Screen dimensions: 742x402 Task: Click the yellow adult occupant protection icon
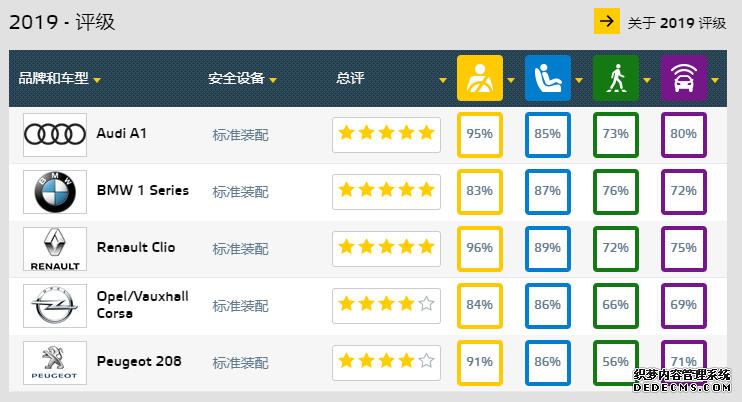[x=479, y=78]
